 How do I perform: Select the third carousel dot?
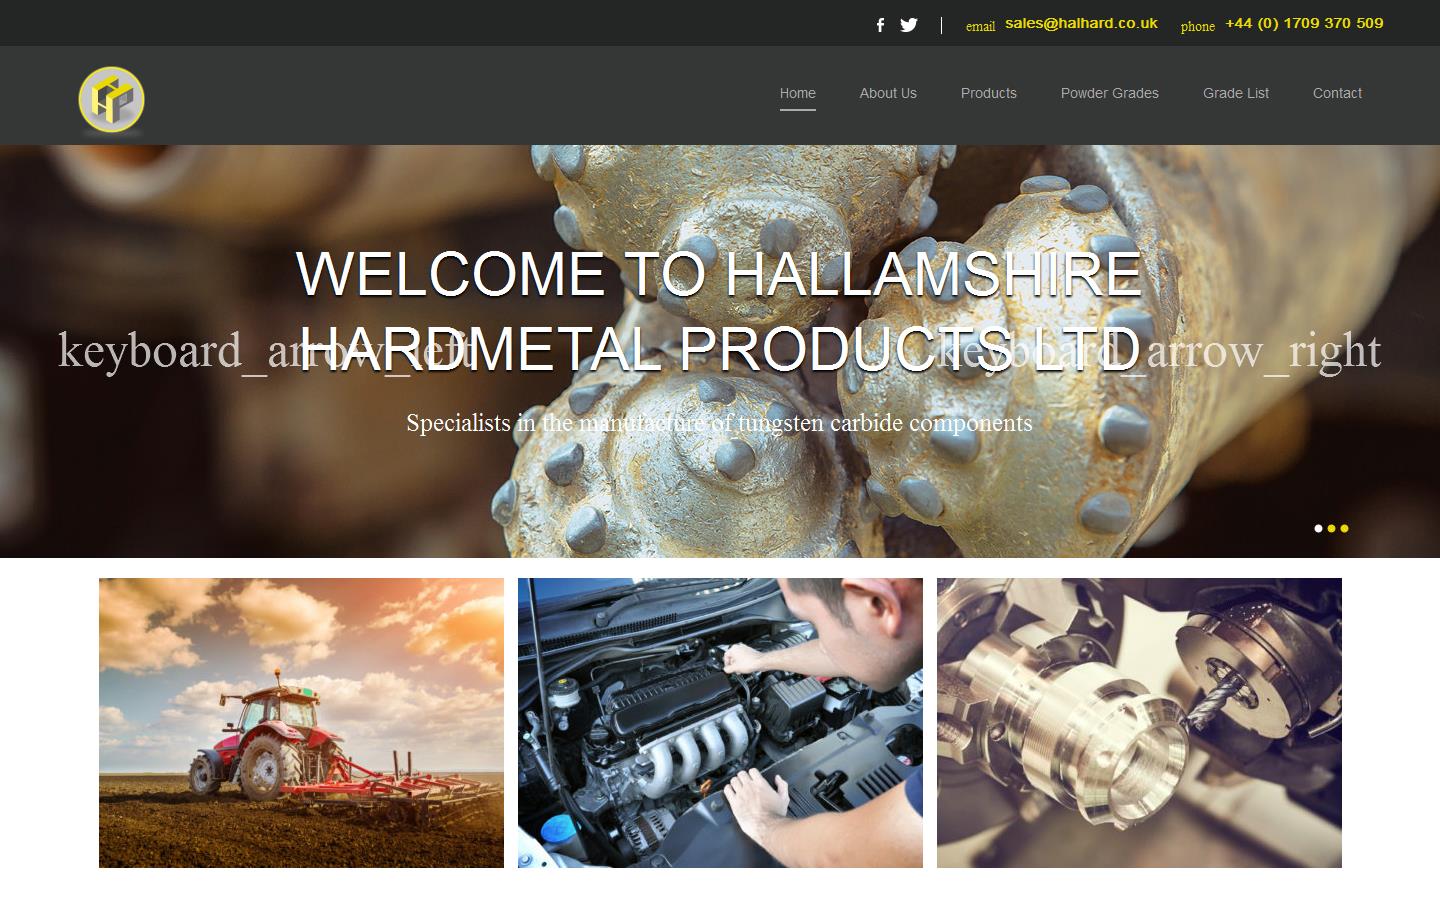pos(1344,528)
